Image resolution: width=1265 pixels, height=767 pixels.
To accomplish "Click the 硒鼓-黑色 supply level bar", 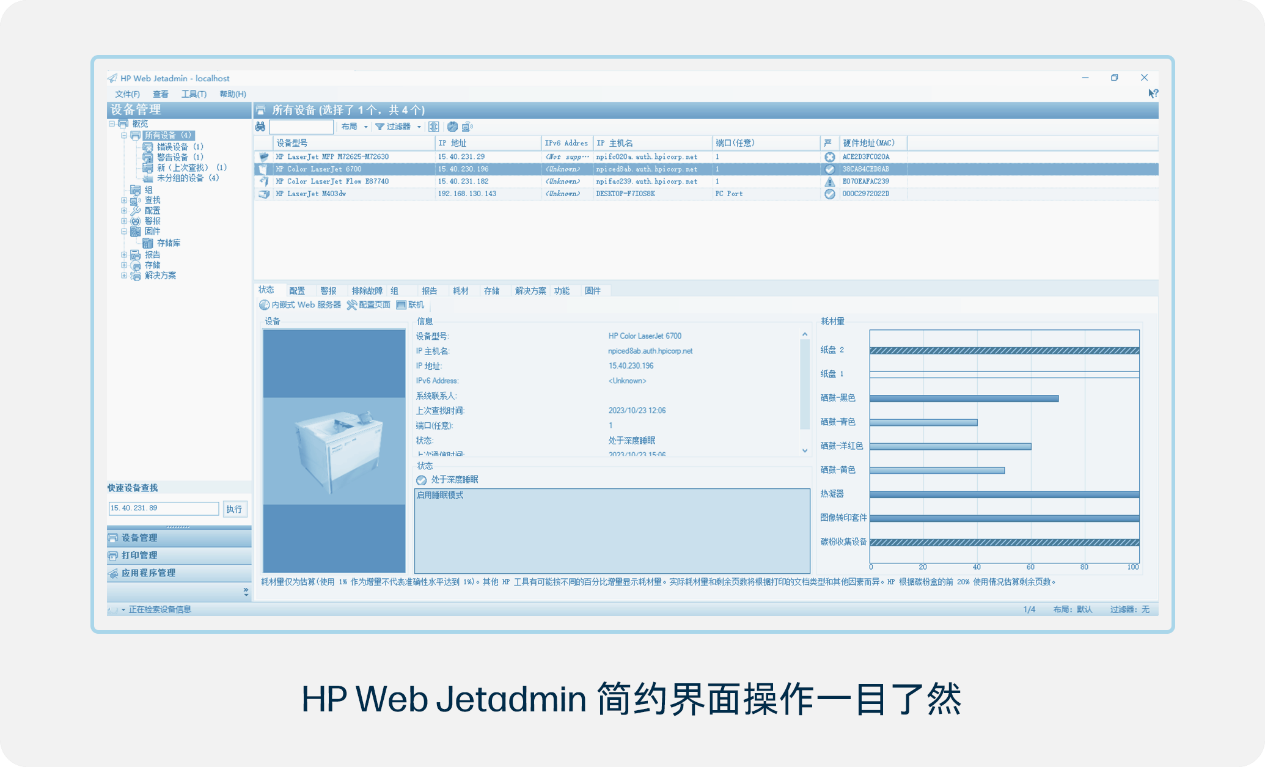I will click(x=965, y=397).
